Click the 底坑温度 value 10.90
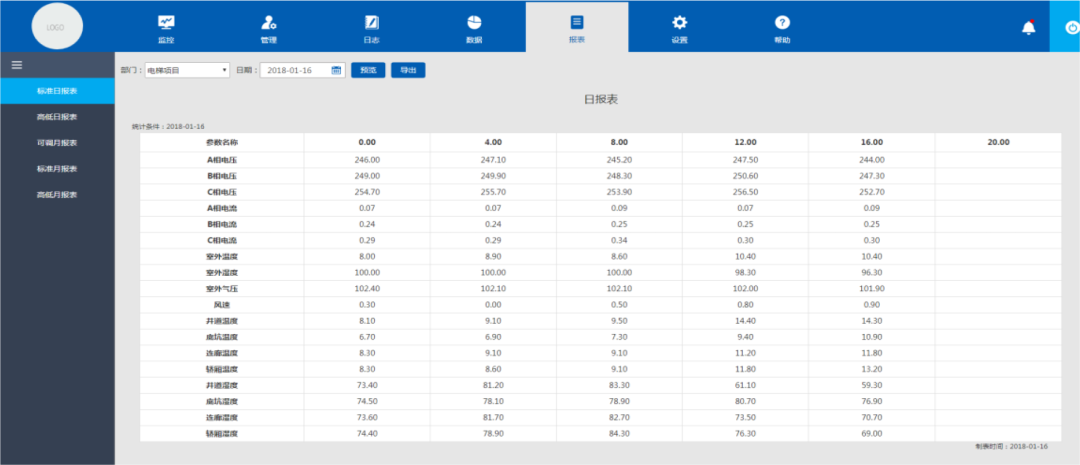 (871, 337)
